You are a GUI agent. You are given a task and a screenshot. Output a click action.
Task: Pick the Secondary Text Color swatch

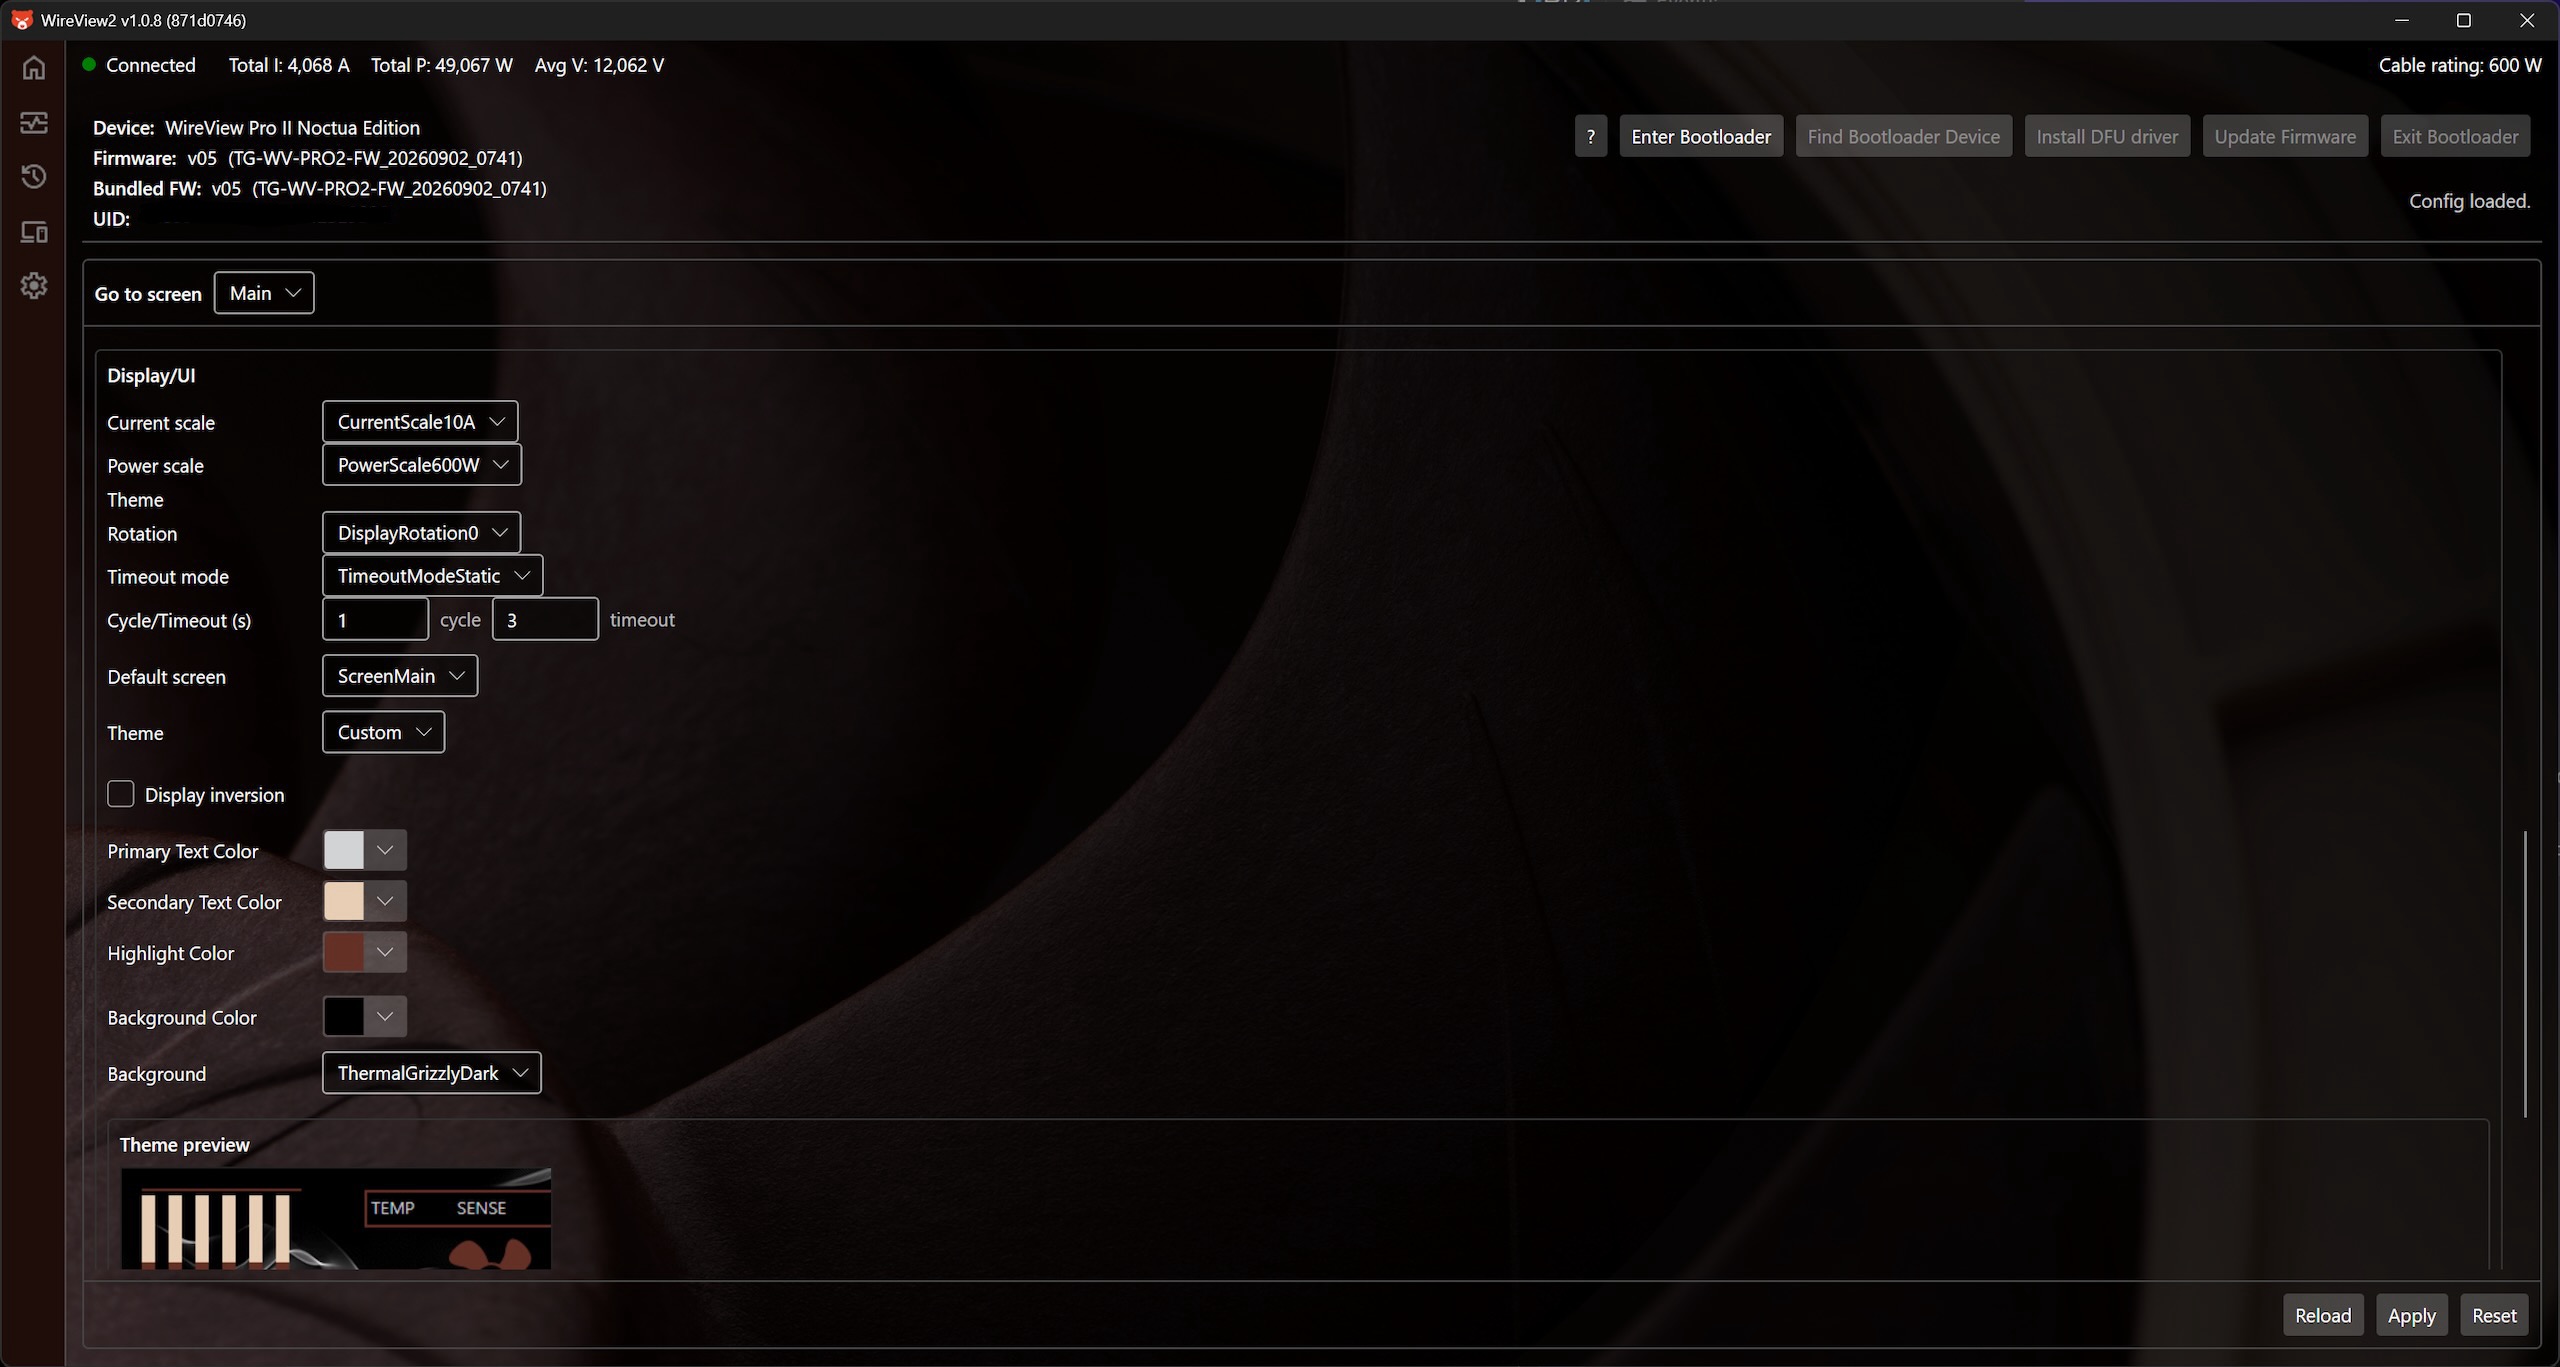pyautogui.click(x=344, y=901)
